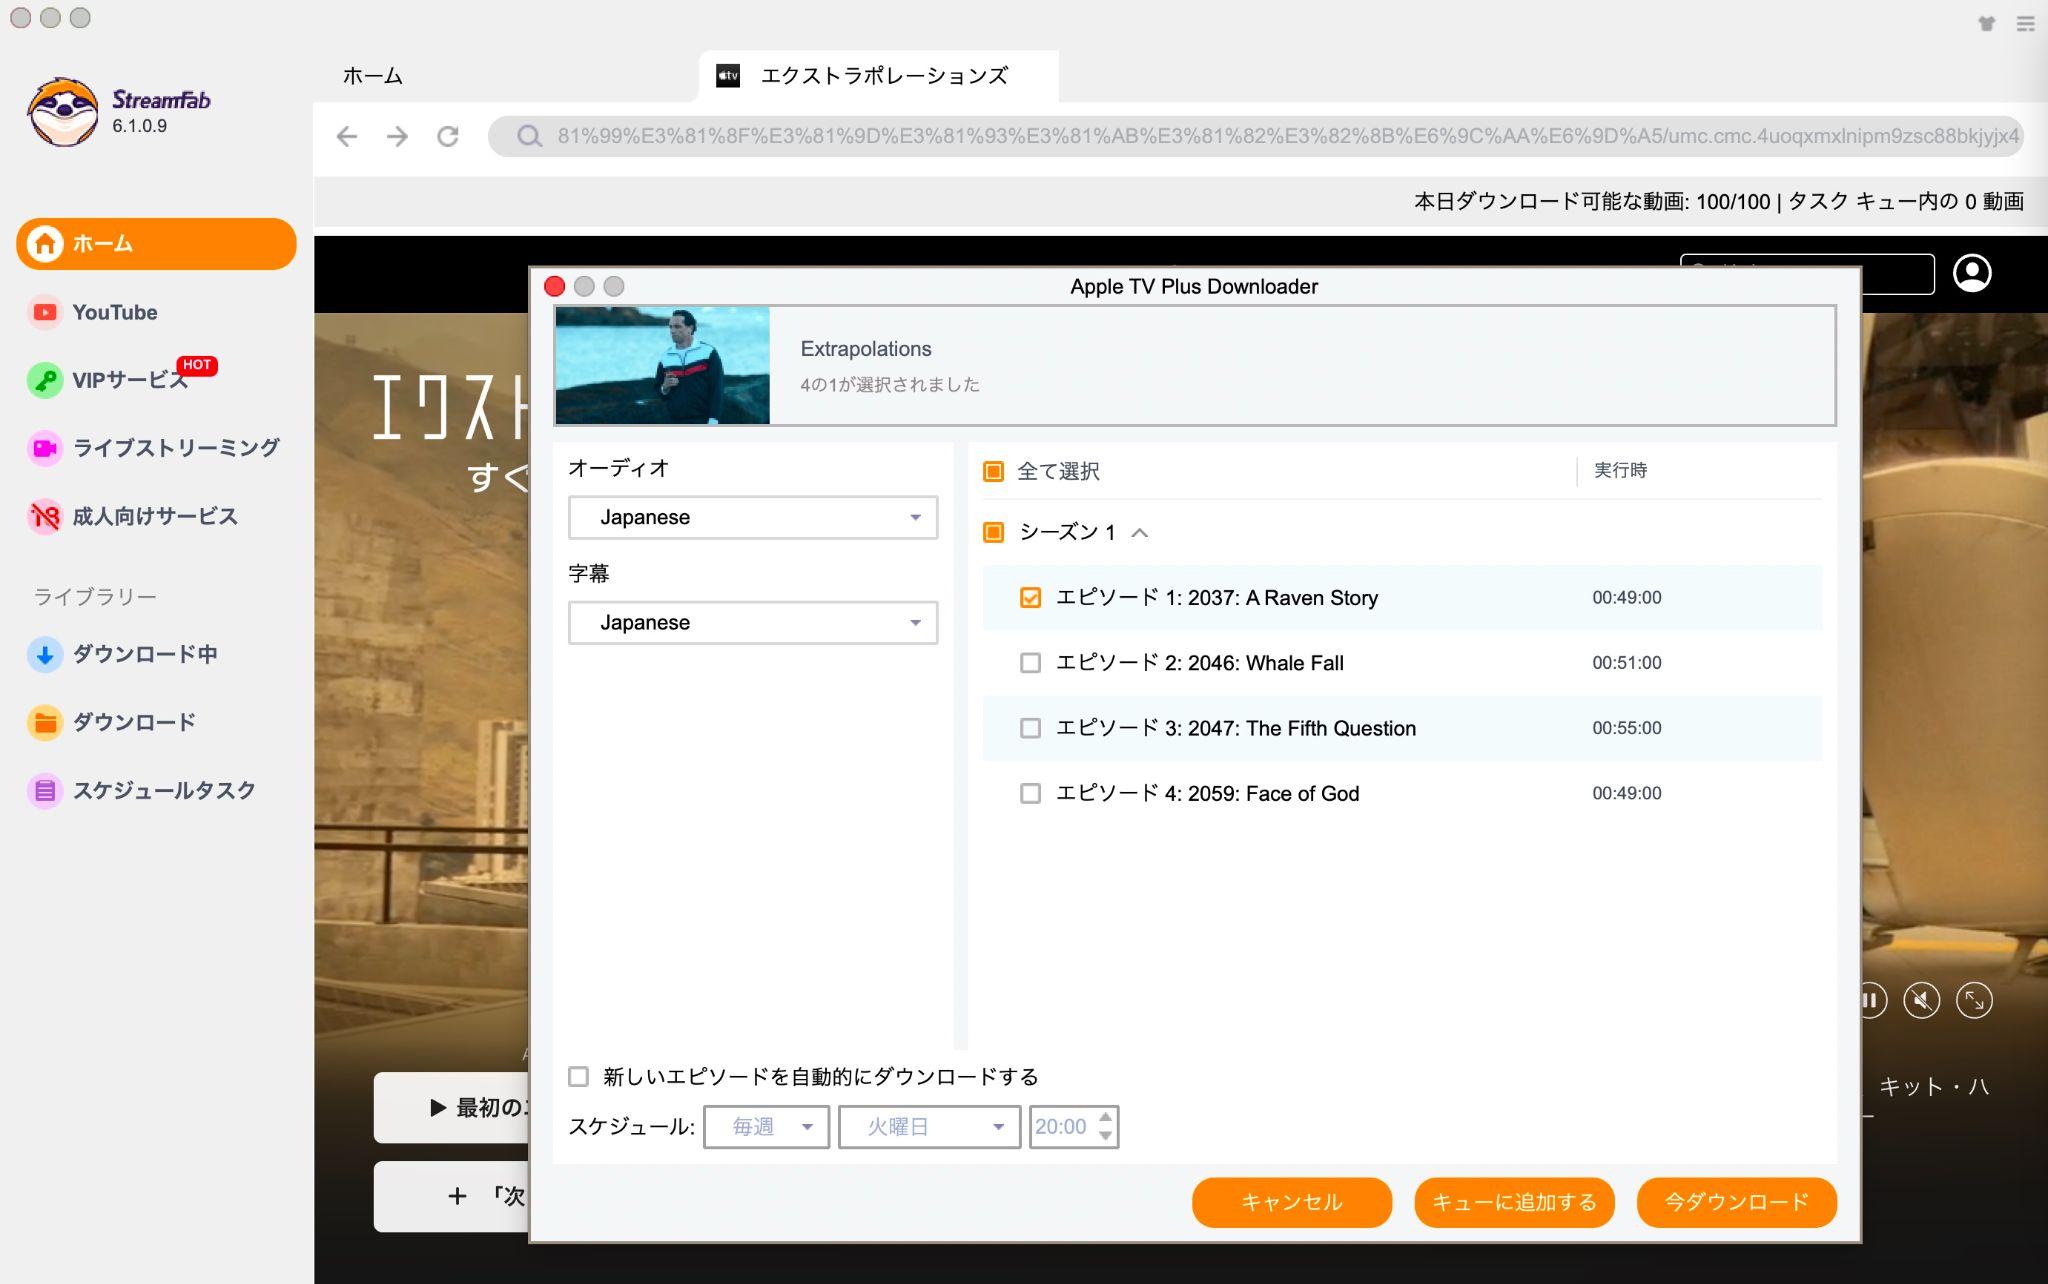Go back with the browser back arrow
The height and width of the screenshot is (1284, 2048).
click(x=347, y=136)
